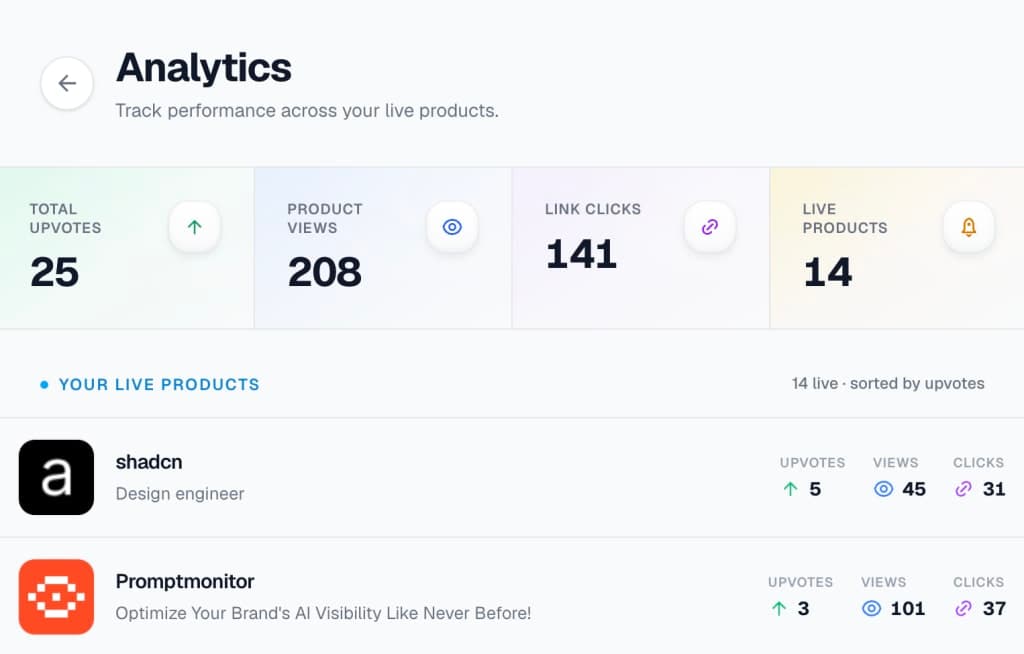Click the eye icon in Product Views card
Viewport: 1024px width, 654px height.
pyautogui.click(x=452, y=227)
